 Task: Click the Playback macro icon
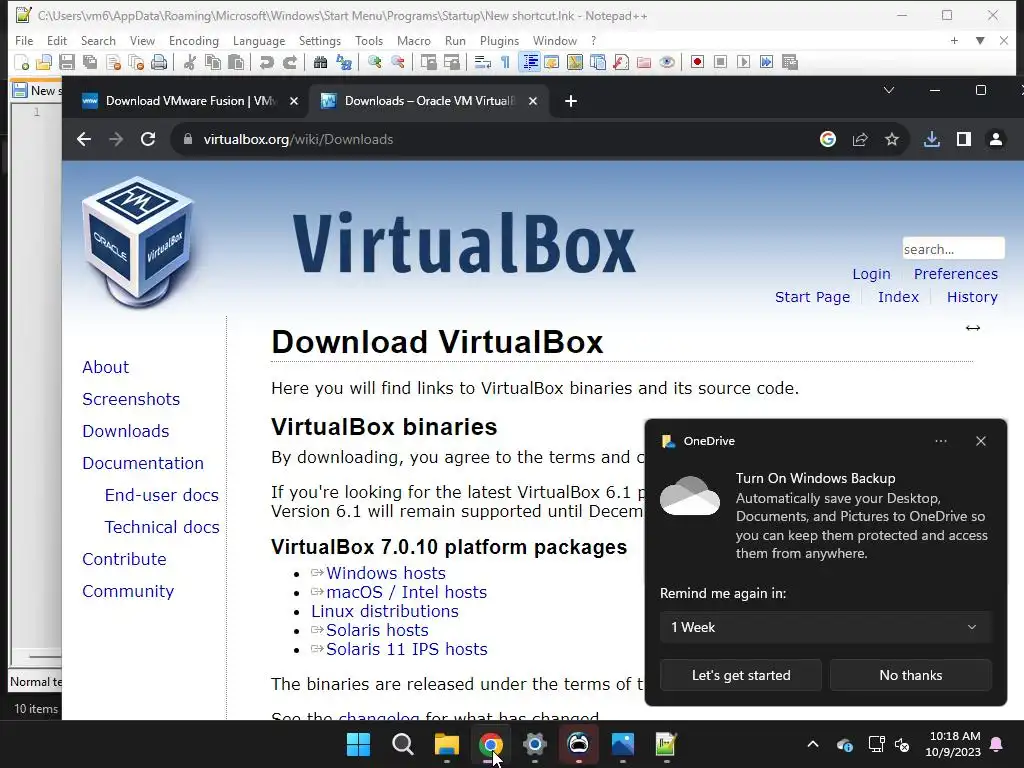[743, 62]
